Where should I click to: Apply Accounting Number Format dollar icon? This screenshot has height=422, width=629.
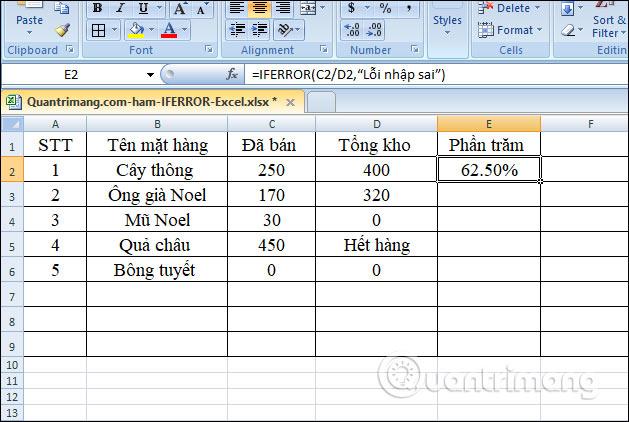pos(351,8)
